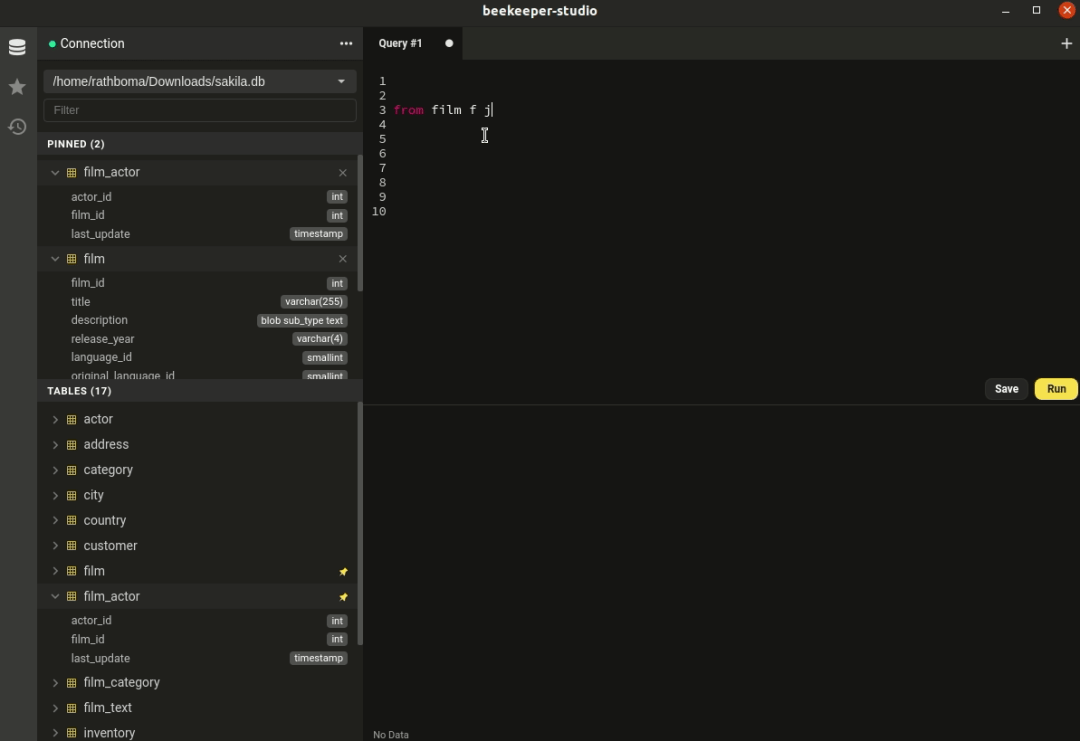1080x741 pixels.
Task: Open the Connection three-dots menu
Action: click(346, 44)
